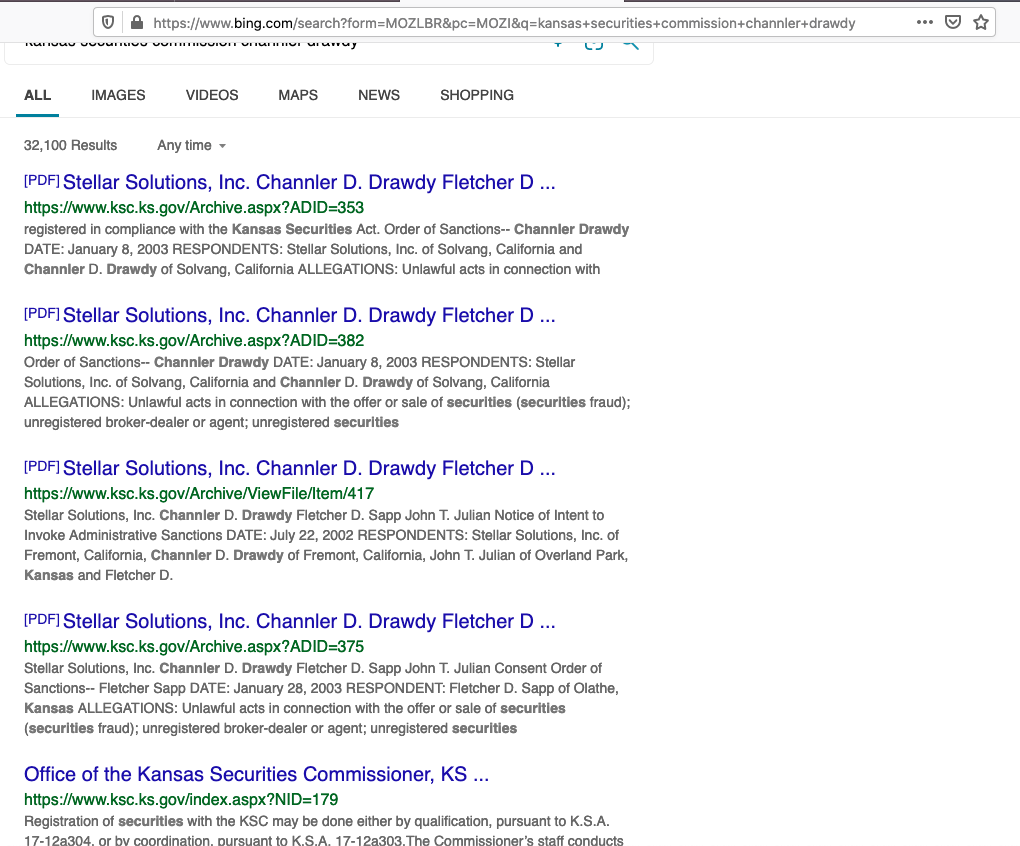Open the Stellar Solutions result above the ADID=353 URL
The image size is (1020, 846).
pyautogui.click(x=309, y=182)
